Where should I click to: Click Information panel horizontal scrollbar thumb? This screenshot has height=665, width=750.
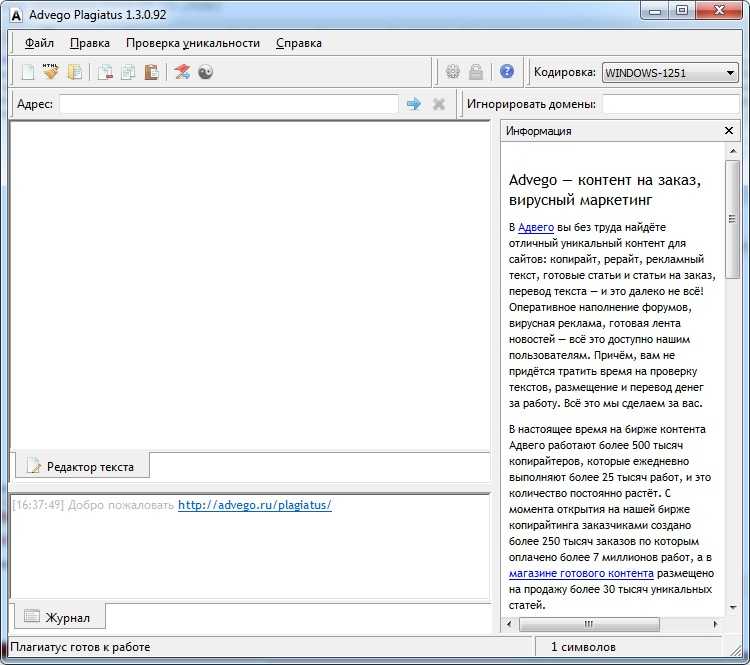pyautogui.click(x=589, y=624)
